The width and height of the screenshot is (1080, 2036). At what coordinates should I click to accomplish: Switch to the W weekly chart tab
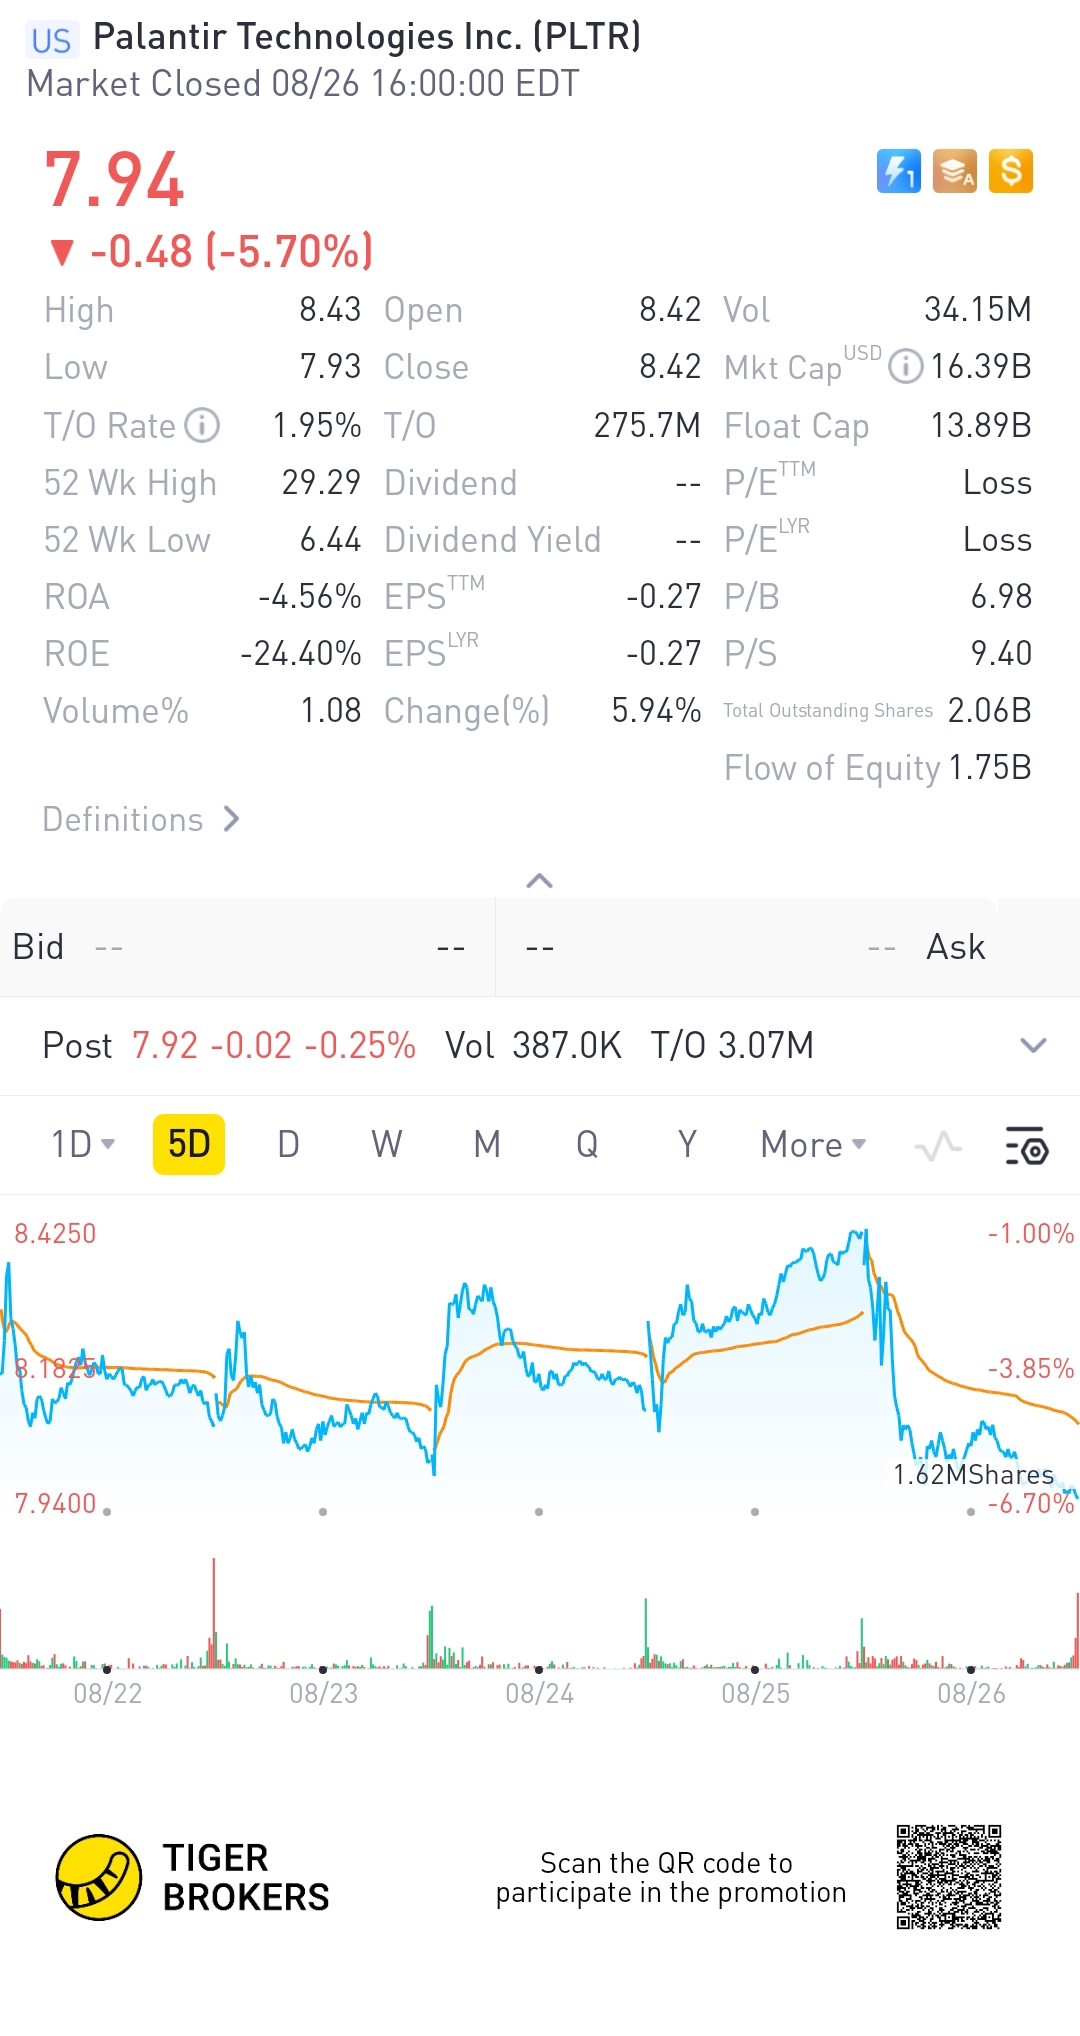[387, 1144]
